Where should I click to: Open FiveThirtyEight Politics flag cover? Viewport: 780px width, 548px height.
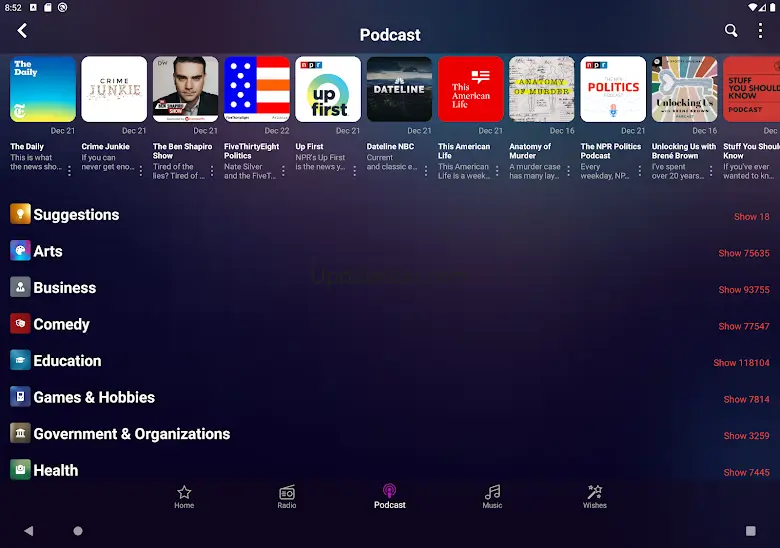[x=257, y=89]
